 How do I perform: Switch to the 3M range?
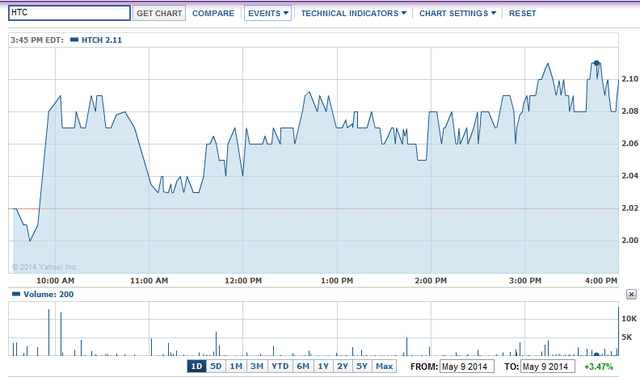tap(257, 366)
